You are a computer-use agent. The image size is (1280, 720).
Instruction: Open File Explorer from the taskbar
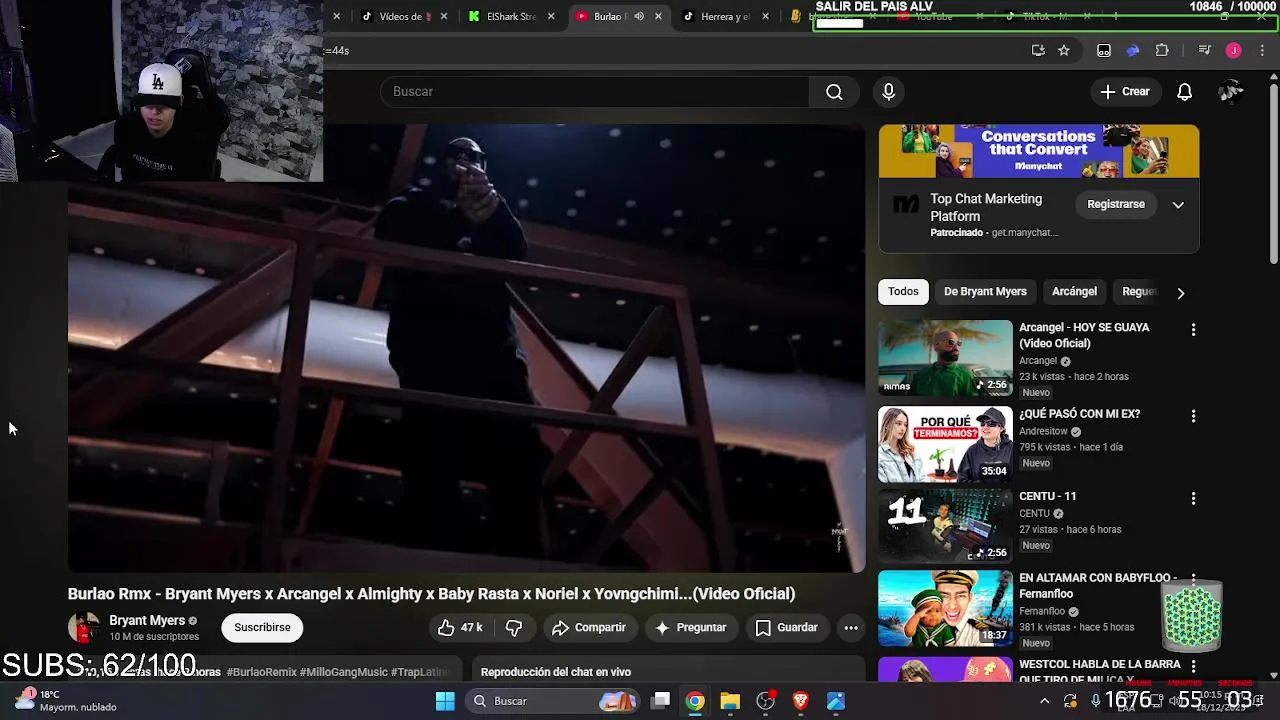pos(730,701)
